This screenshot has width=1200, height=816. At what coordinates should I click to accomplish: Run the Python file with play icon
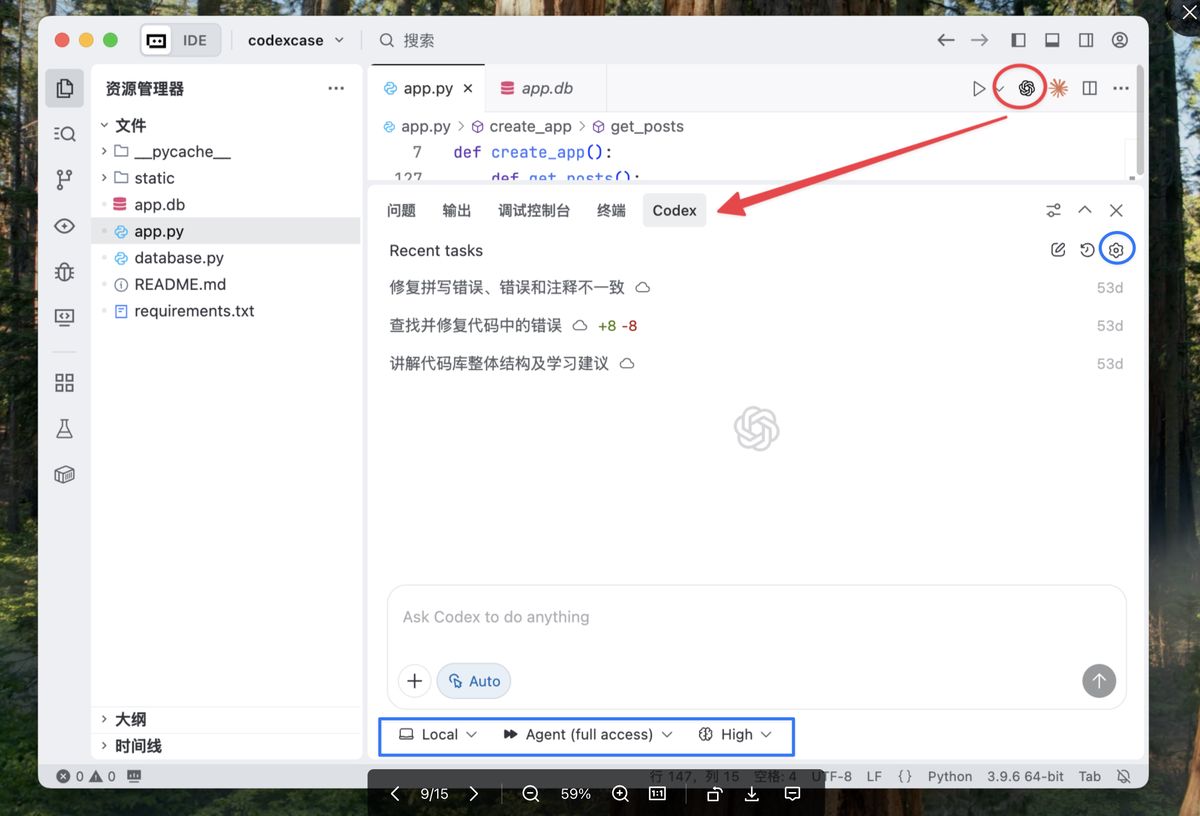[978, 88]
